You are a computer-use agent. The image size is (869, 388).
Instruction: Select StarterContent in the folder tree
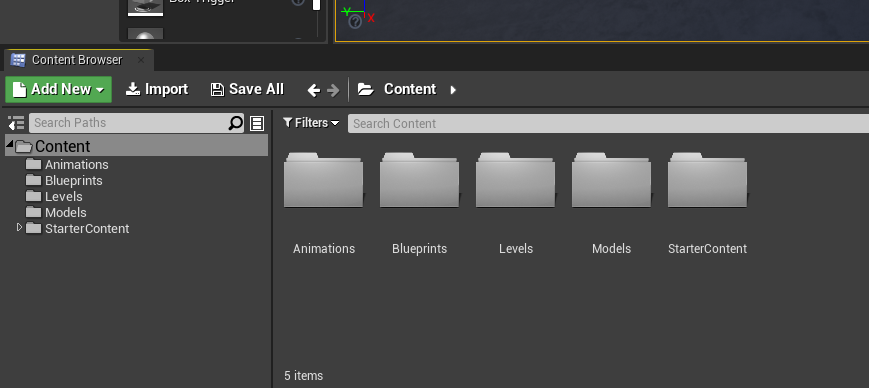(x=87, y=229)
